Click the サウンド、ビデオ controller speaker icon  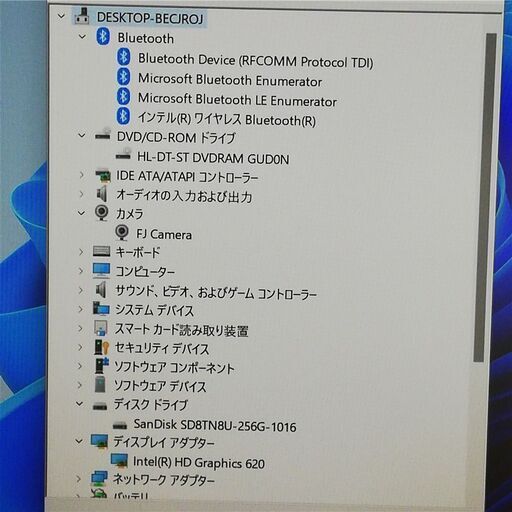click(x=101, y=290)
